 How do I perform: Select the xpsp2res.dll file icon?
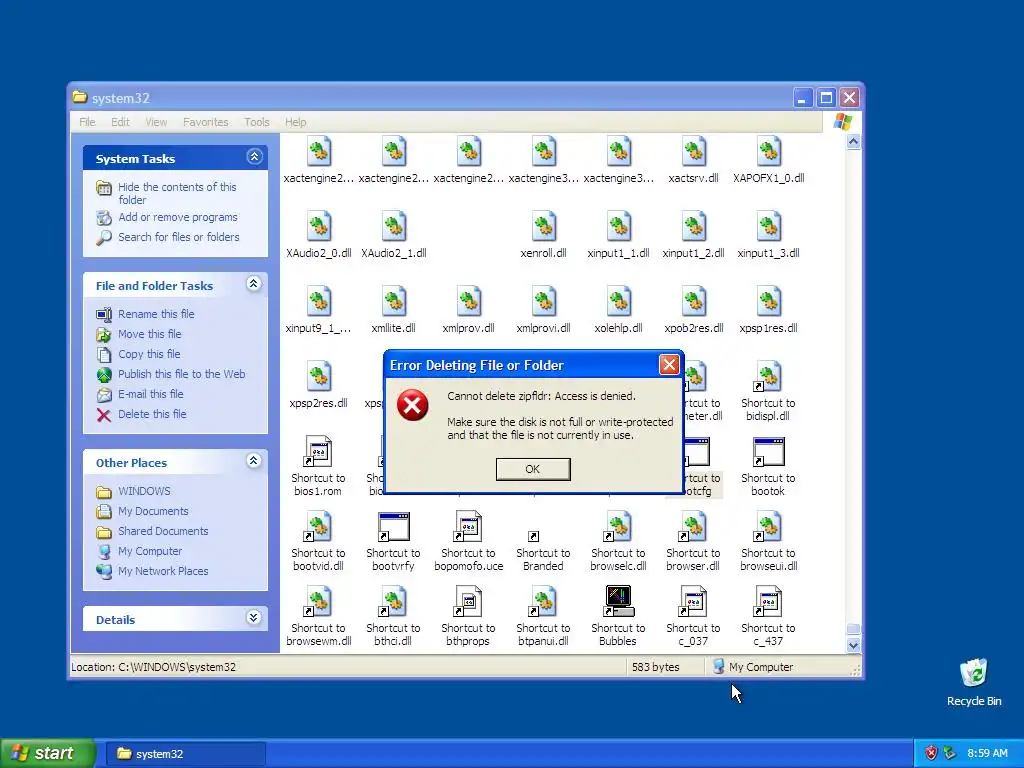(319, 377)
